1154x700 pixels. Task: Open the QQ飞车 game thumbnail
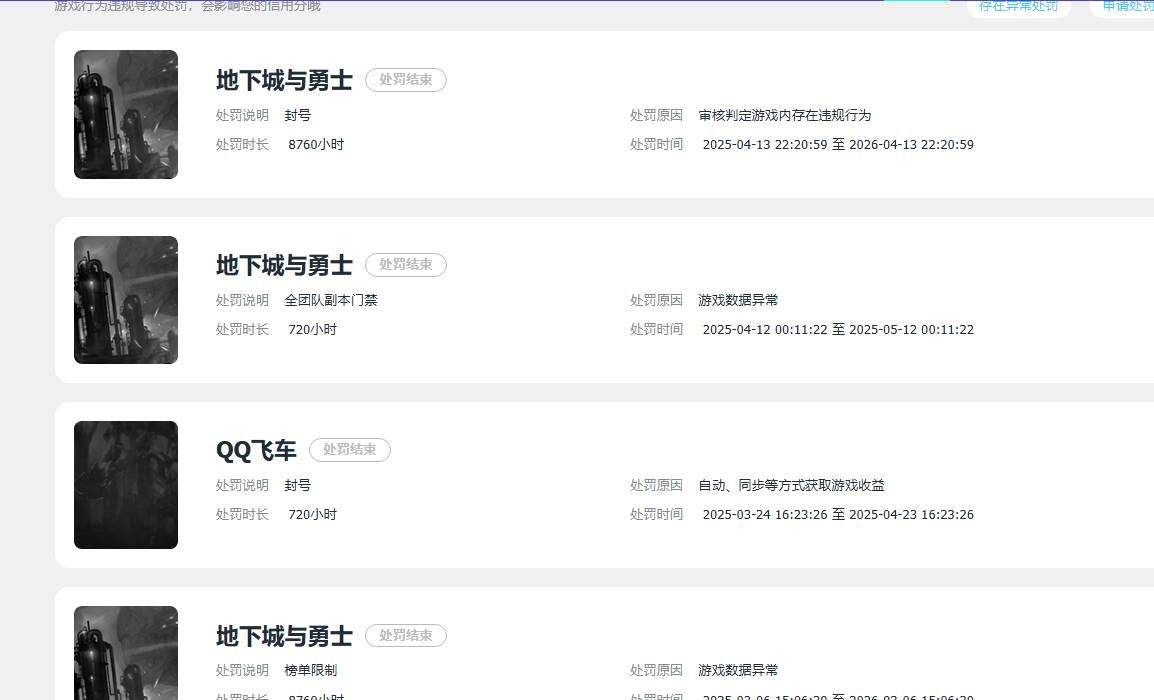click(126, 484)
